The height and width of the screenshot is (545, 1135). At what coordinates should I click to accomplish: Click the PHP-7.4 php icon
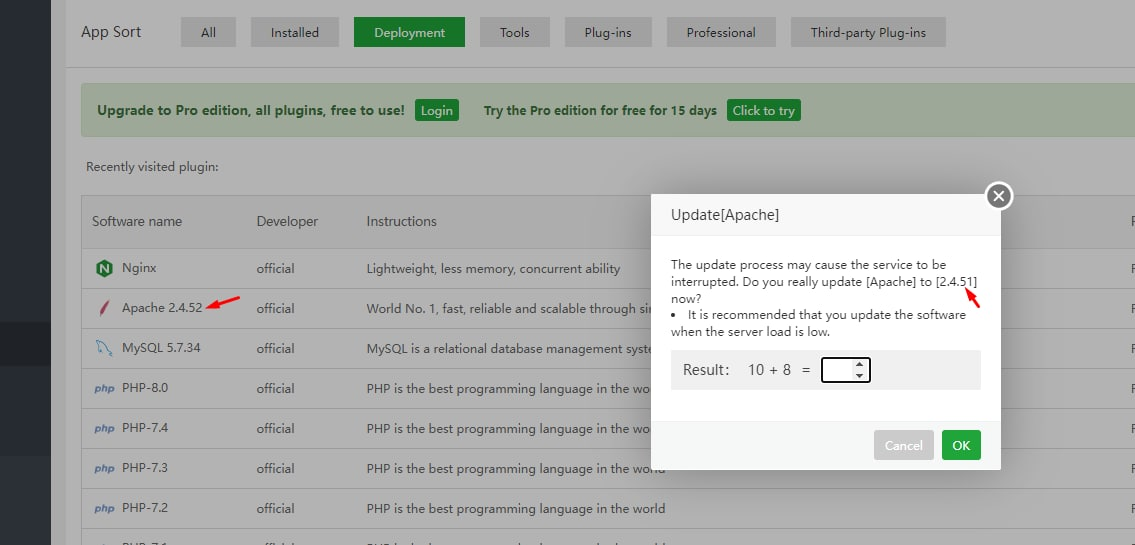tap(103, 428)
